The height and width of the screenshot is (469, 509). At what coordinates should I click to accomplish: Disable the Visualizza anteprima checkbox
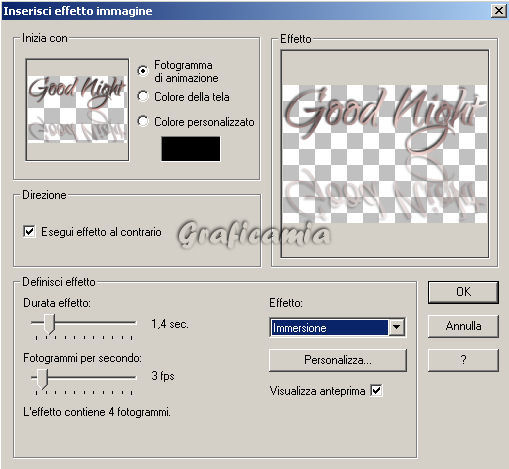[x=377, y=390]
